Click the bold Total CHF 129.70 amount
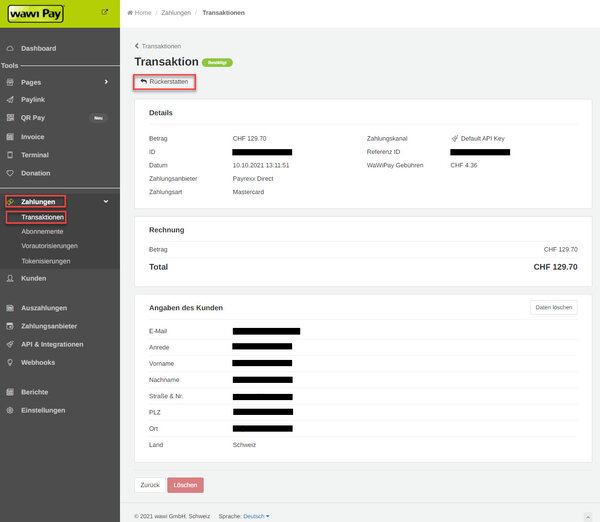Image resolution: width=600 pixels, height=522 pixels. click(555, 267)
